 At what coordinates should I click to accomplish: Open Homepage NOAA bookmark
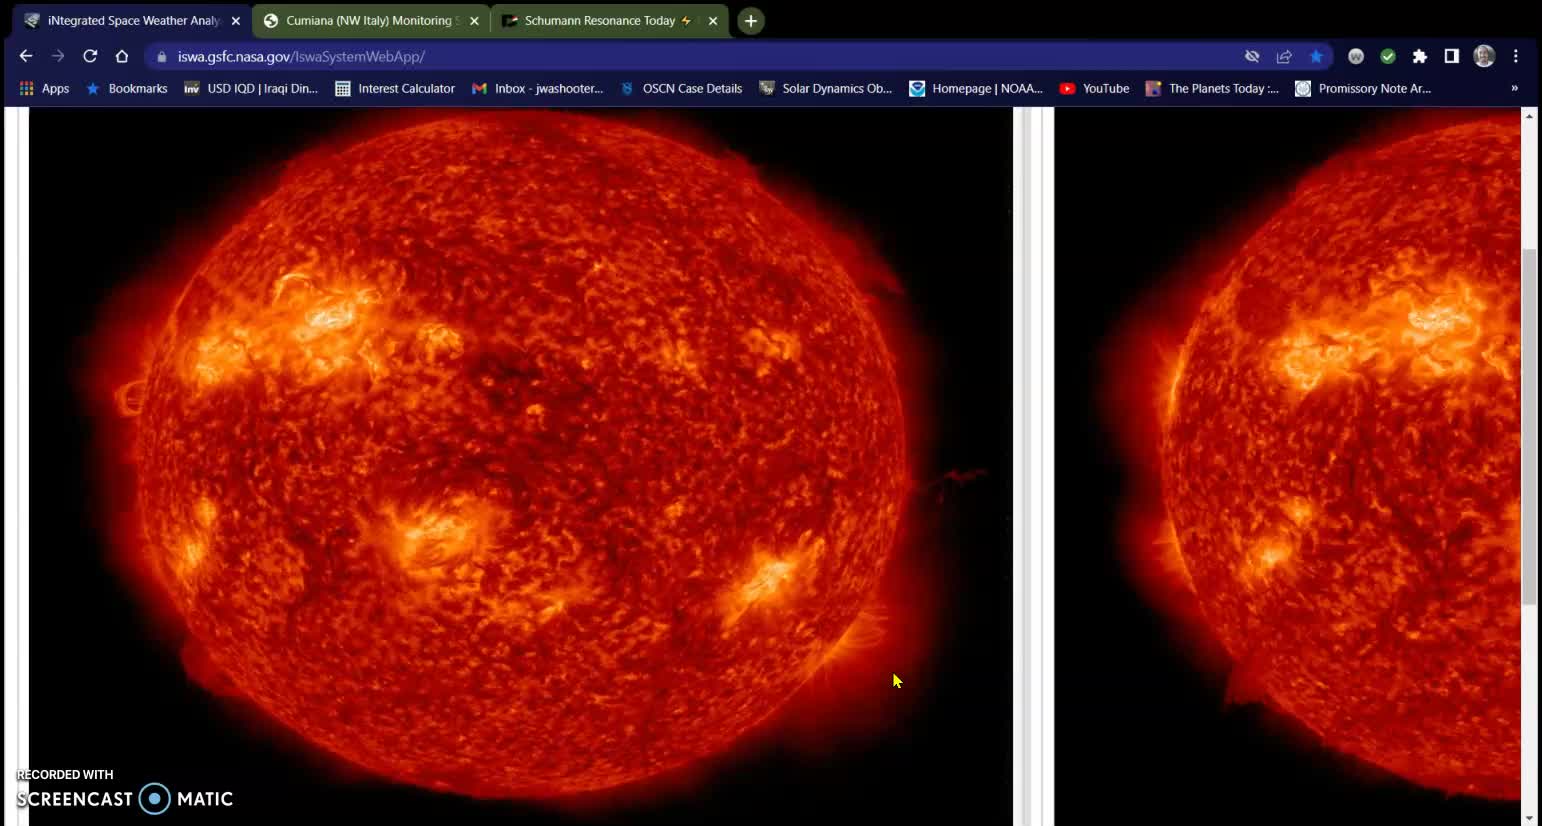pyautogui.click(x=976, y=88)
